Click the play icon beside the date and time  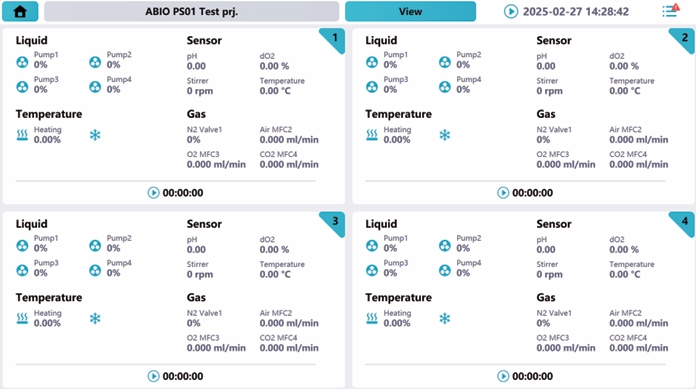pyautogui.click(x=511, y=12)
